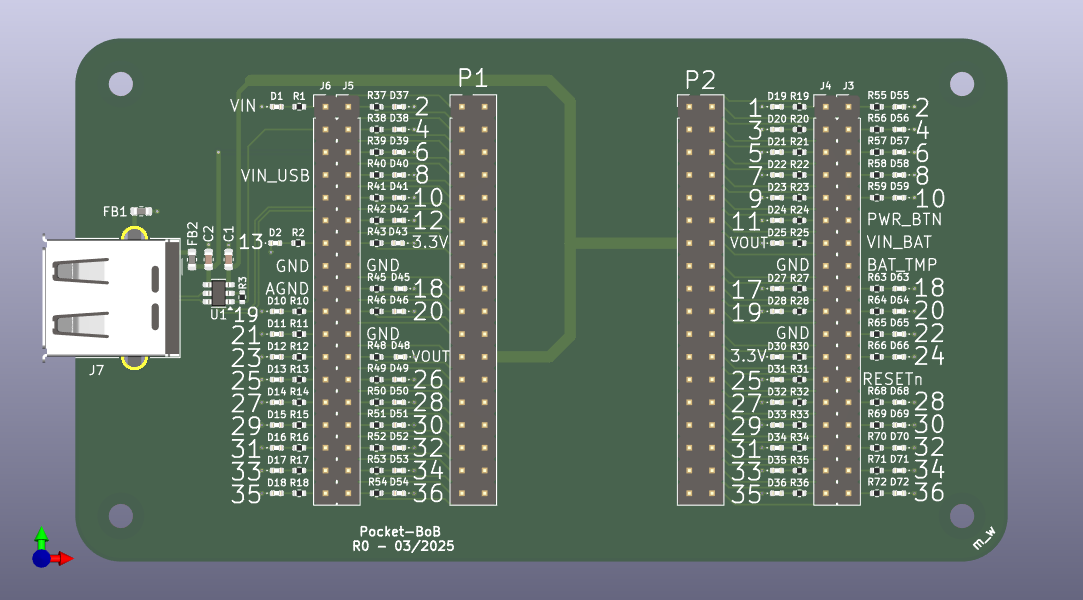The width and height of the screenshot is (1083, 600).
Task: Click the R54 resistor reference label
Action: coord(377,482)
